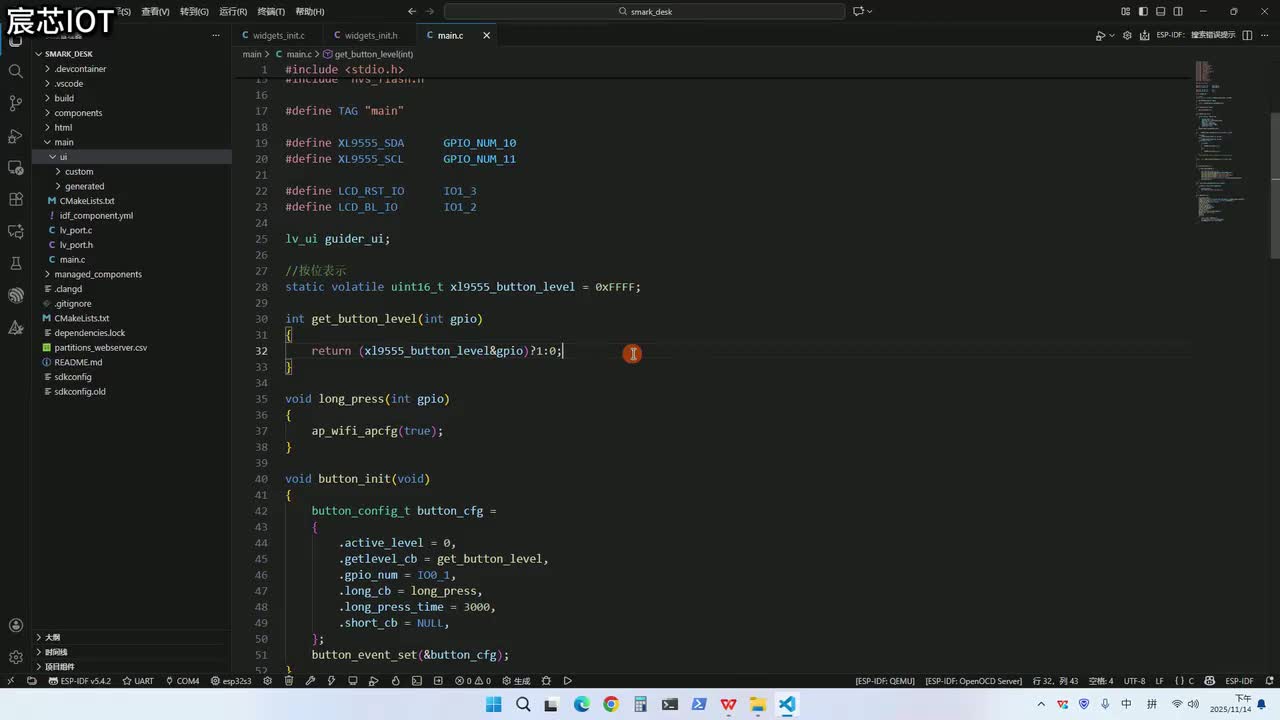This screenshot has width=1280, height=720.
Task: Click run play icon in status bar
Action: (x=567, y=681)
